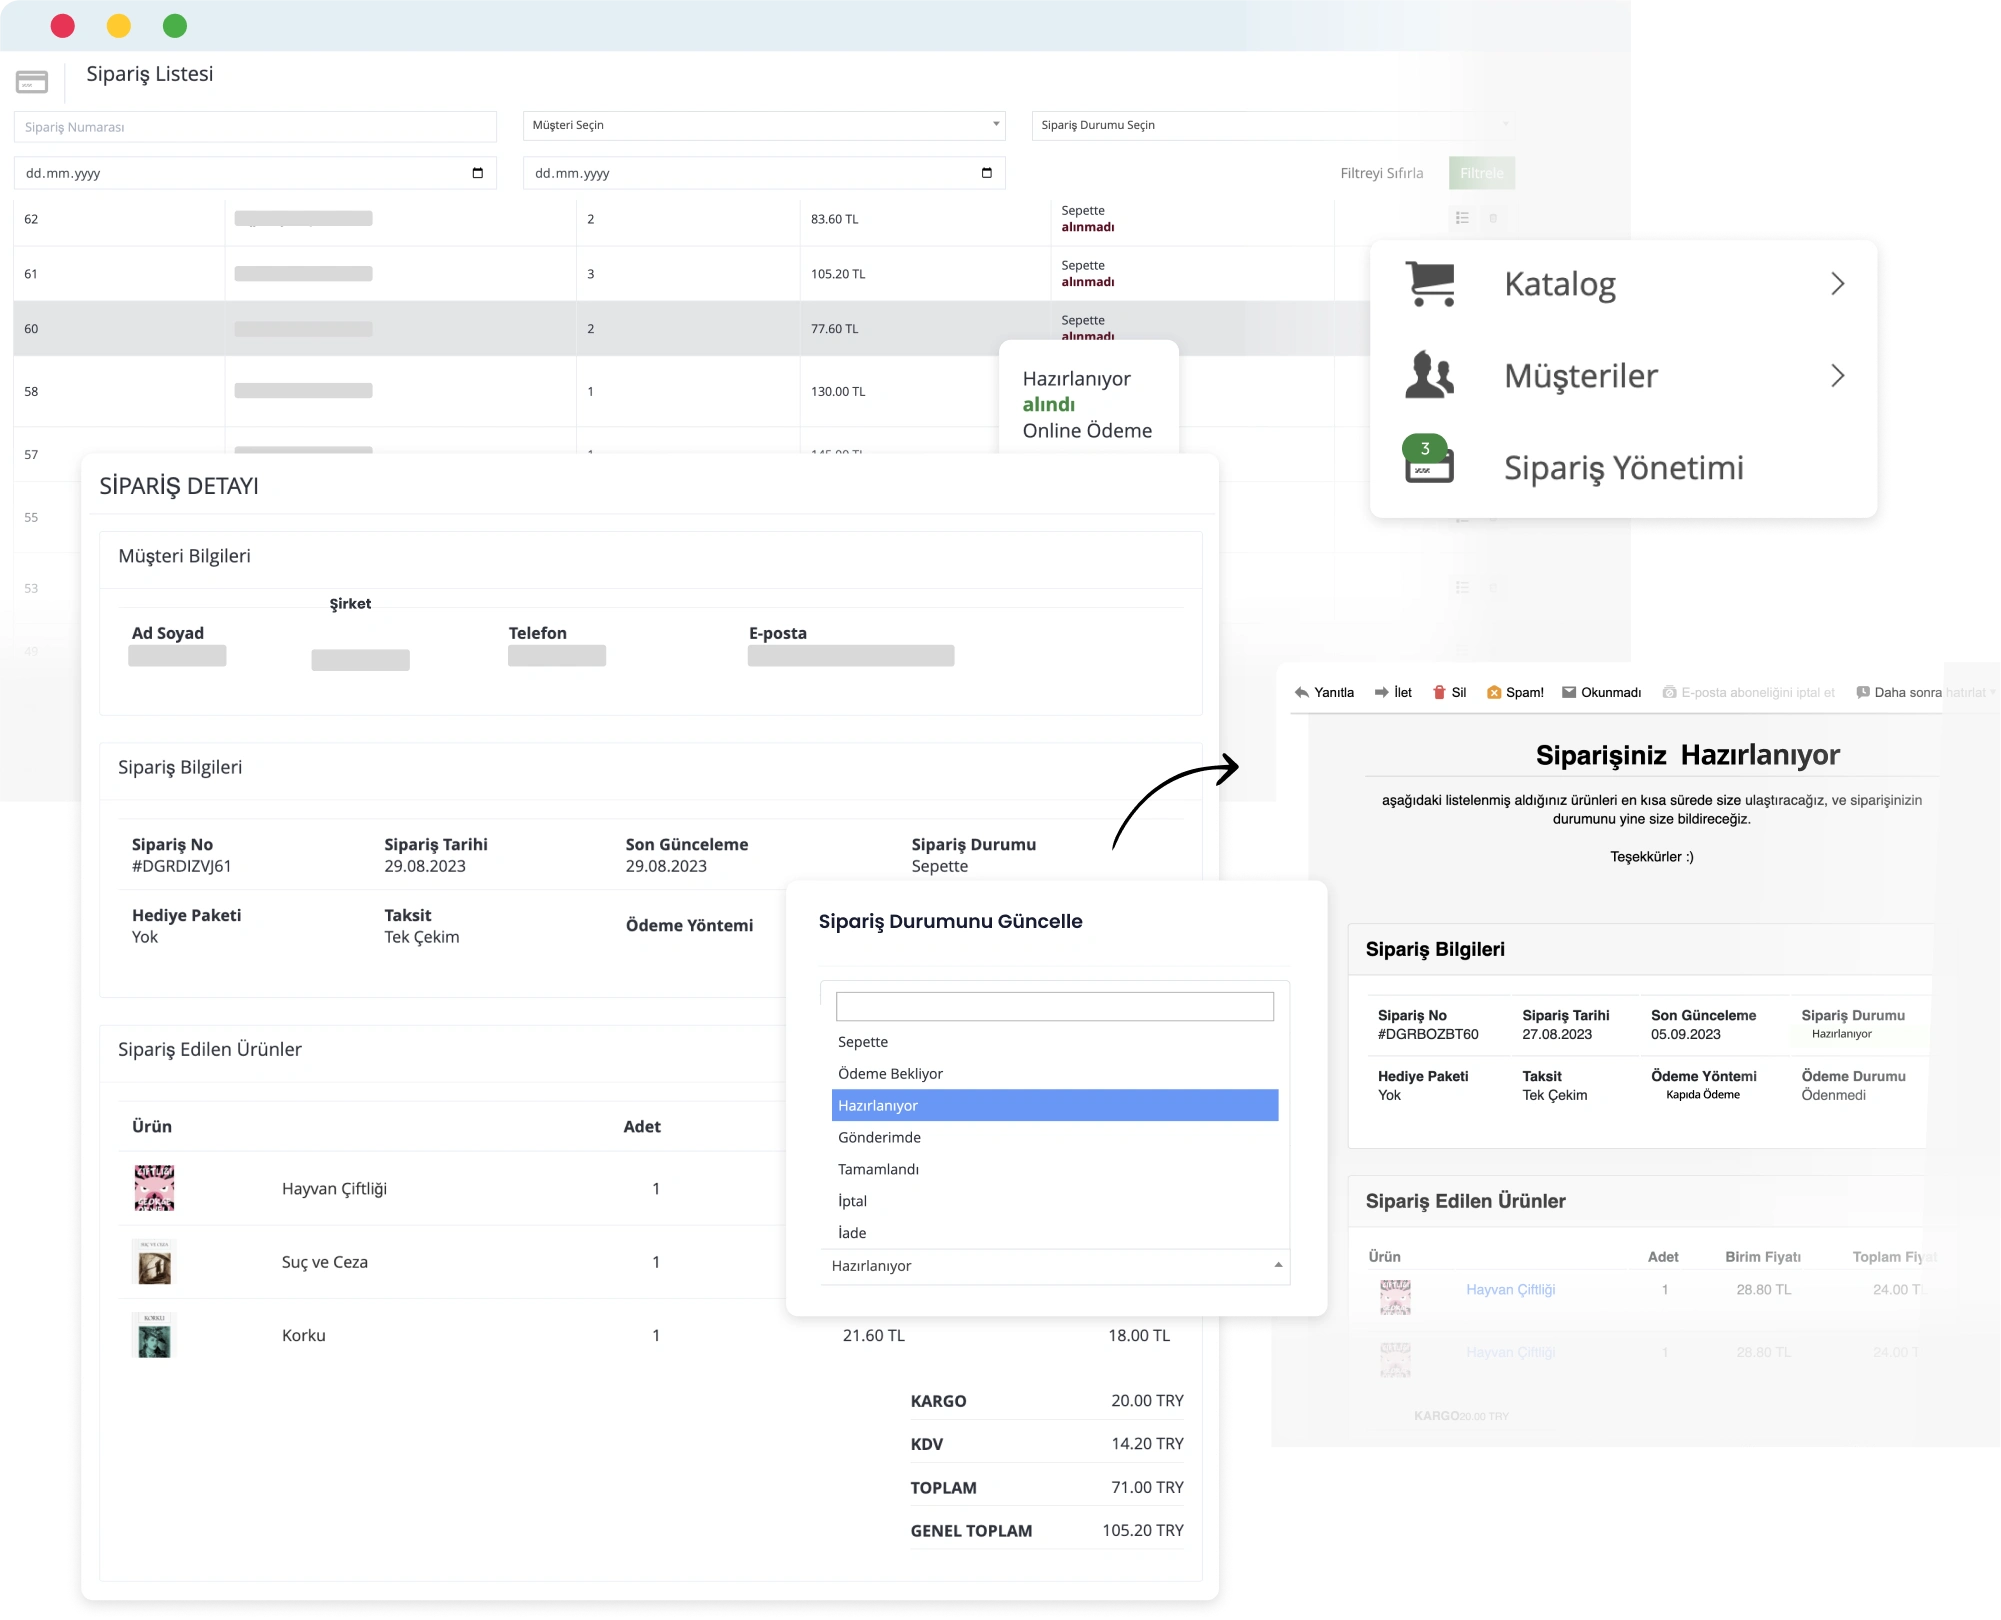Image resolution: width=2001 pixels, height=1620 pixels.
Task: Select order row 60 in list
Action: click(x=690, y=328)
